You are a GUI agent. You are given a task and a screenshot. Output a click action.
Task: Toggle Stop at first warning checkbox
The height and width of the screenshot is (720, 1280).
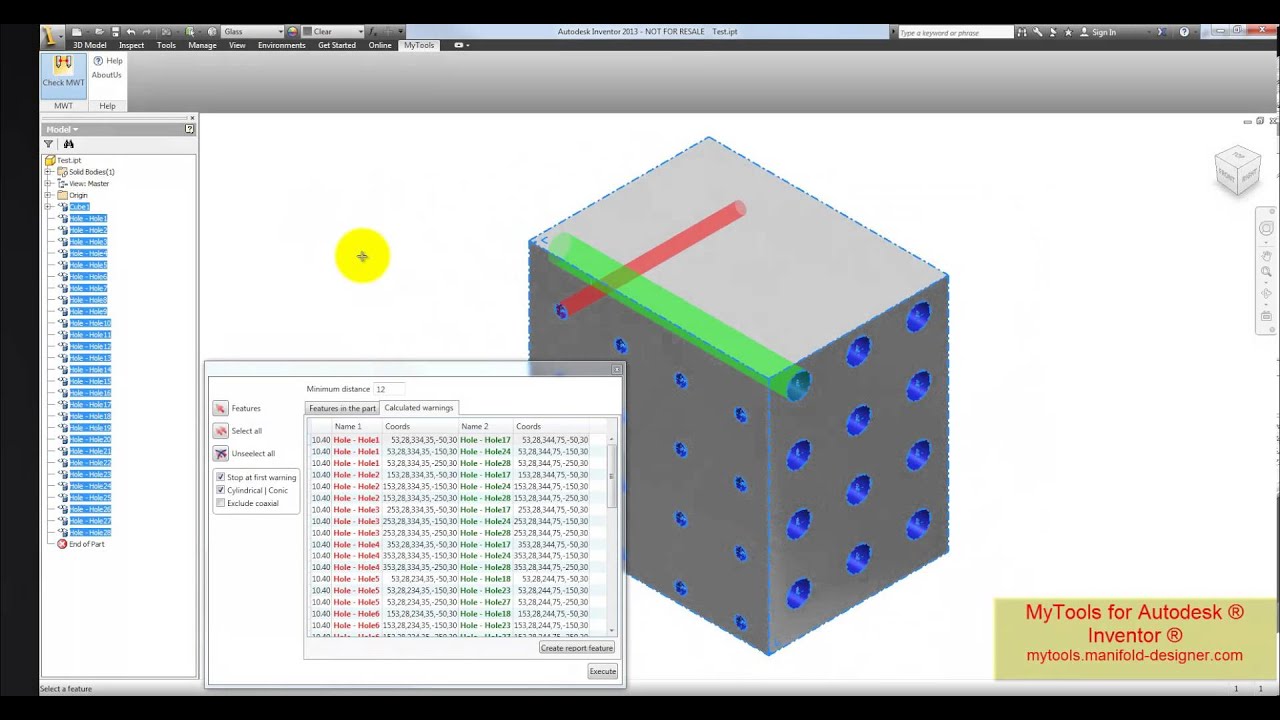[221, 477]
